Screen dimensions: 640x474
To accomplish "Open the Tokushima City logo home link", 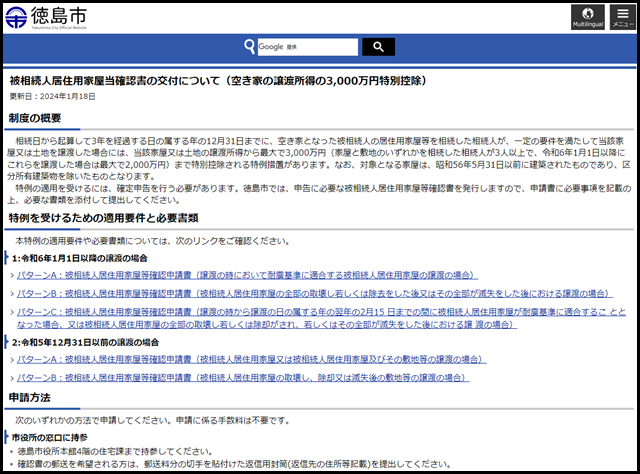I will pyautogui.click(x=46, y=18).
